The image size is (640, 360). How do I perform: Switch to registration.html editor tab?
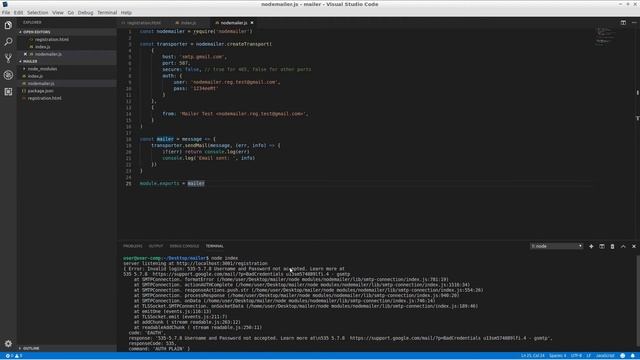point(143,23)
